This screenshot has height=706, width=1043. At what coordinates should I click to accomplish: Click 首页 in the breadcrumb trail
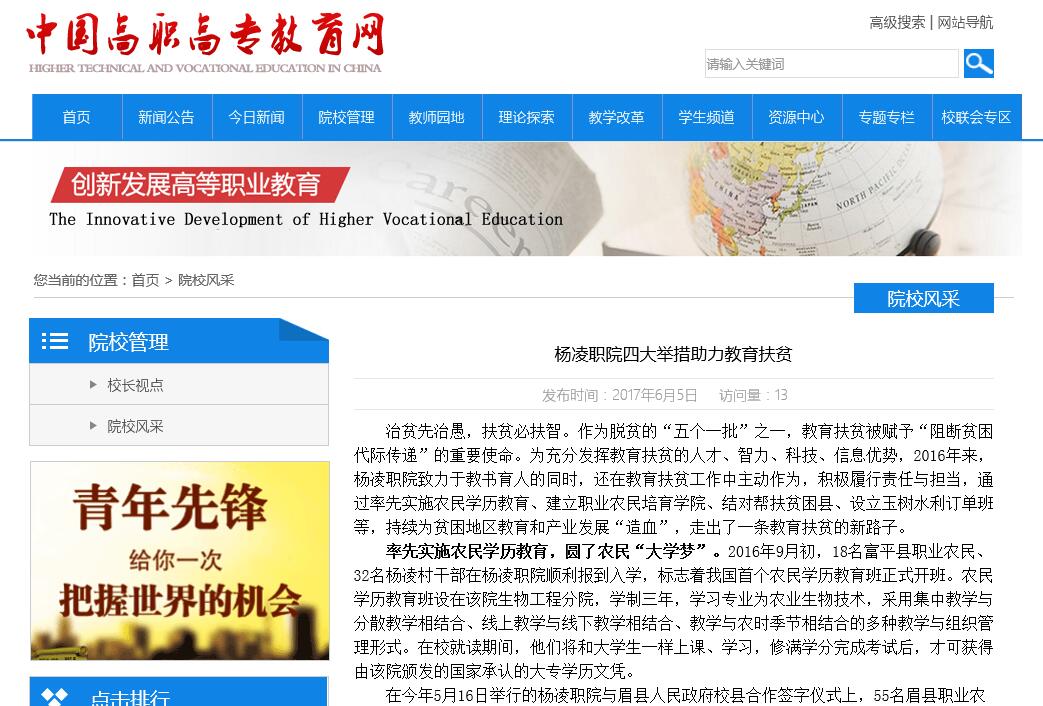[145, 280]
